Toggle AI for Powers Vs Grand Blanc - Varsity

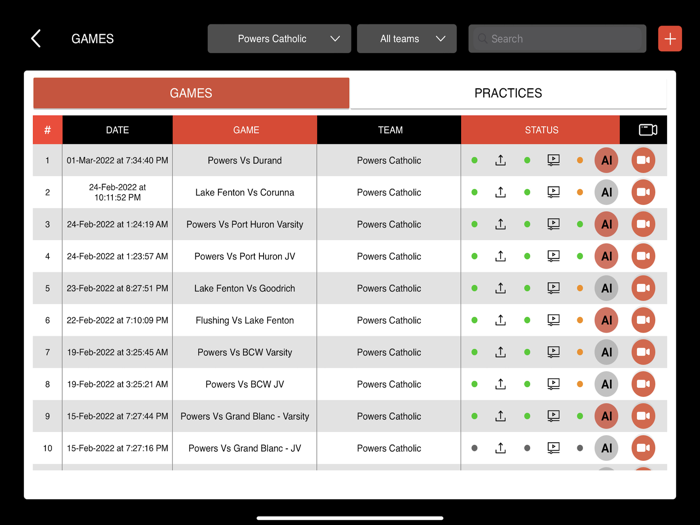606,416
